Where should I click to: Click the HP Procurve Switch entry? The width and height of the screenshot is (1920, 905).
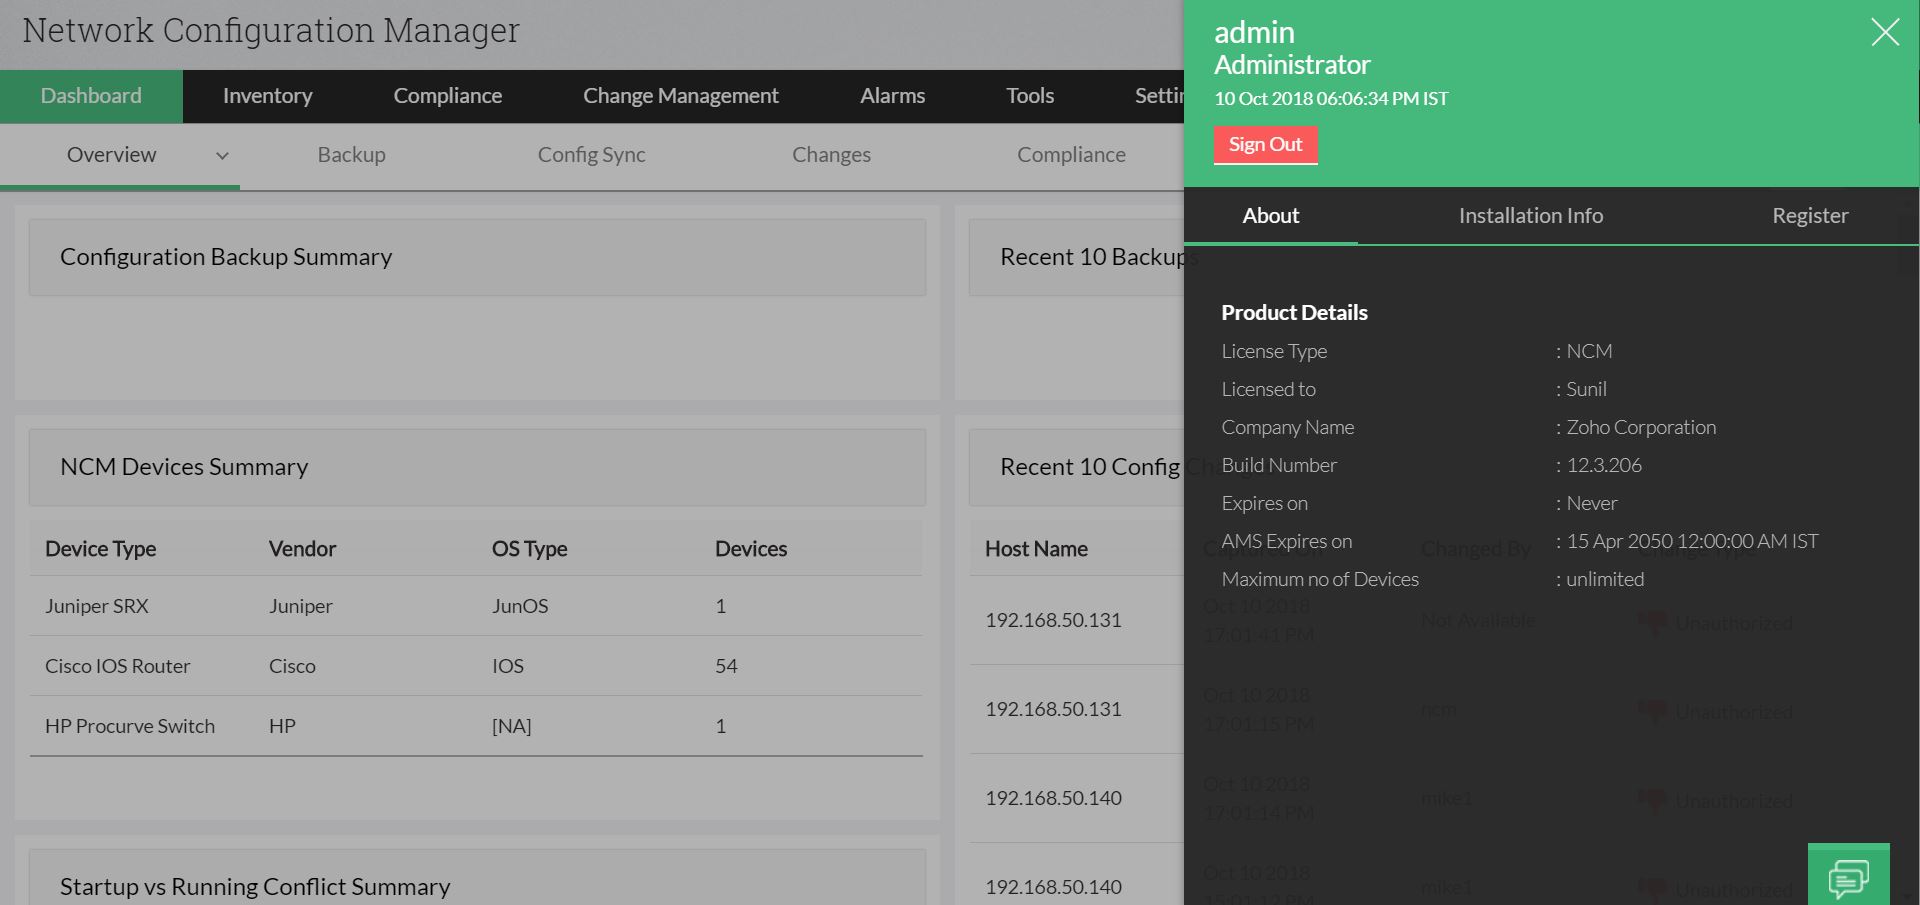point(129,726)
